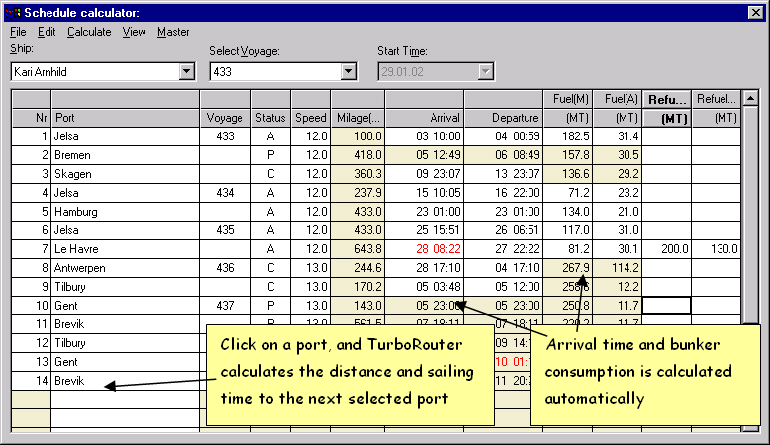Image resolution: width=770 pixels, height=445 pixels.
Task: Select port Gent in row 13
Action: coord(125,362)
